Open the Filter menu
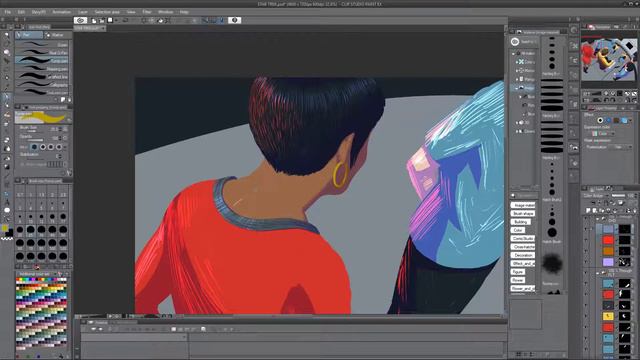Screen dimensions: 640x360 coord(147,12)
